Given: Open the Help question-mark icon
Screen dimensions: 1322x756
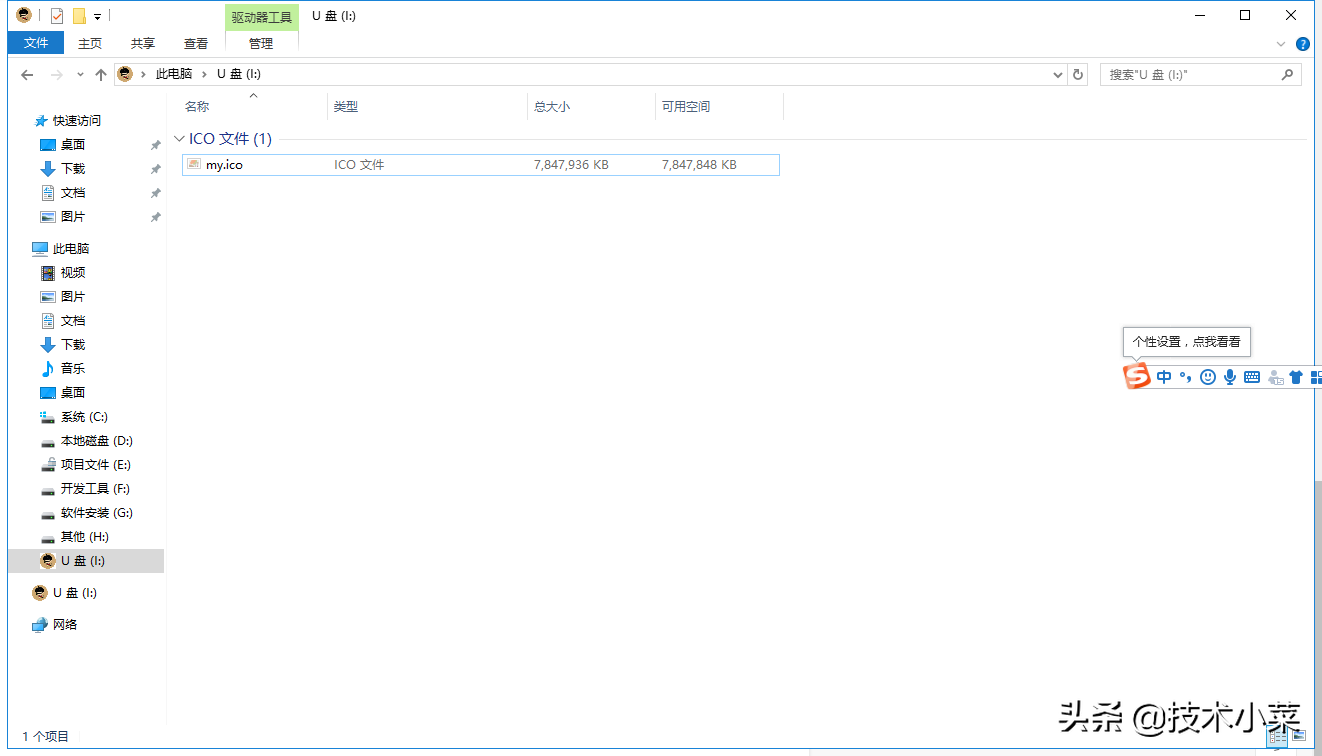Looking at the screenshot, I should (1303, 44).
